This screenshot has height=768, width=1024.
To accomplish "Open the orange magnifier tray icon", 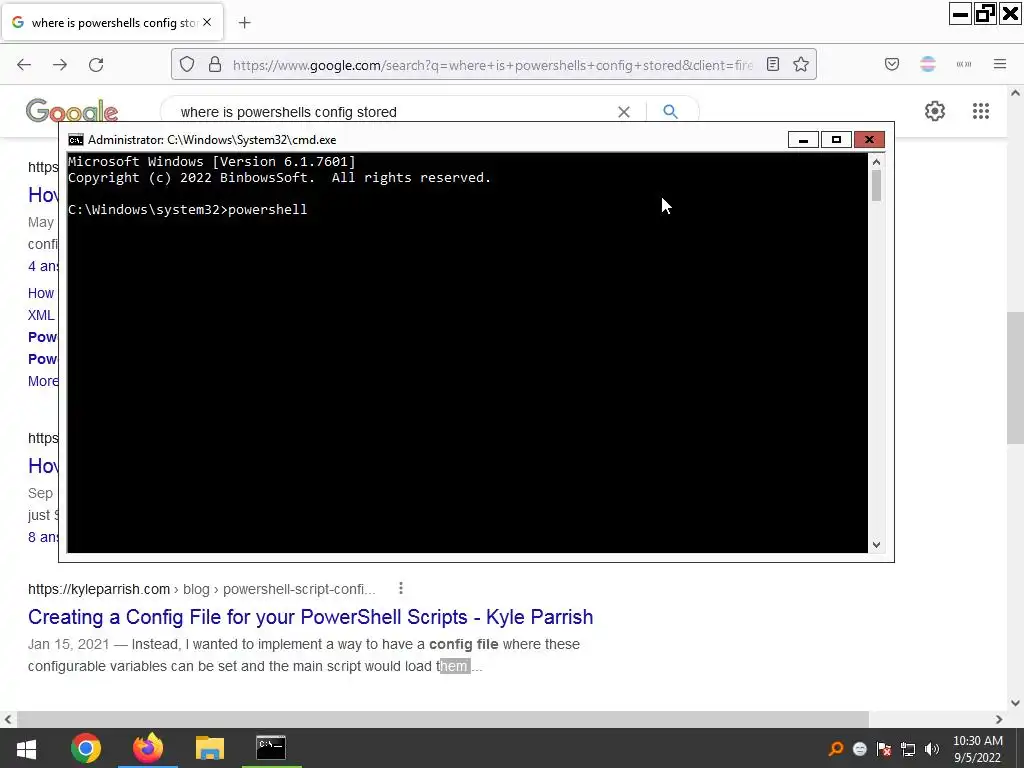I will (835, 749).
